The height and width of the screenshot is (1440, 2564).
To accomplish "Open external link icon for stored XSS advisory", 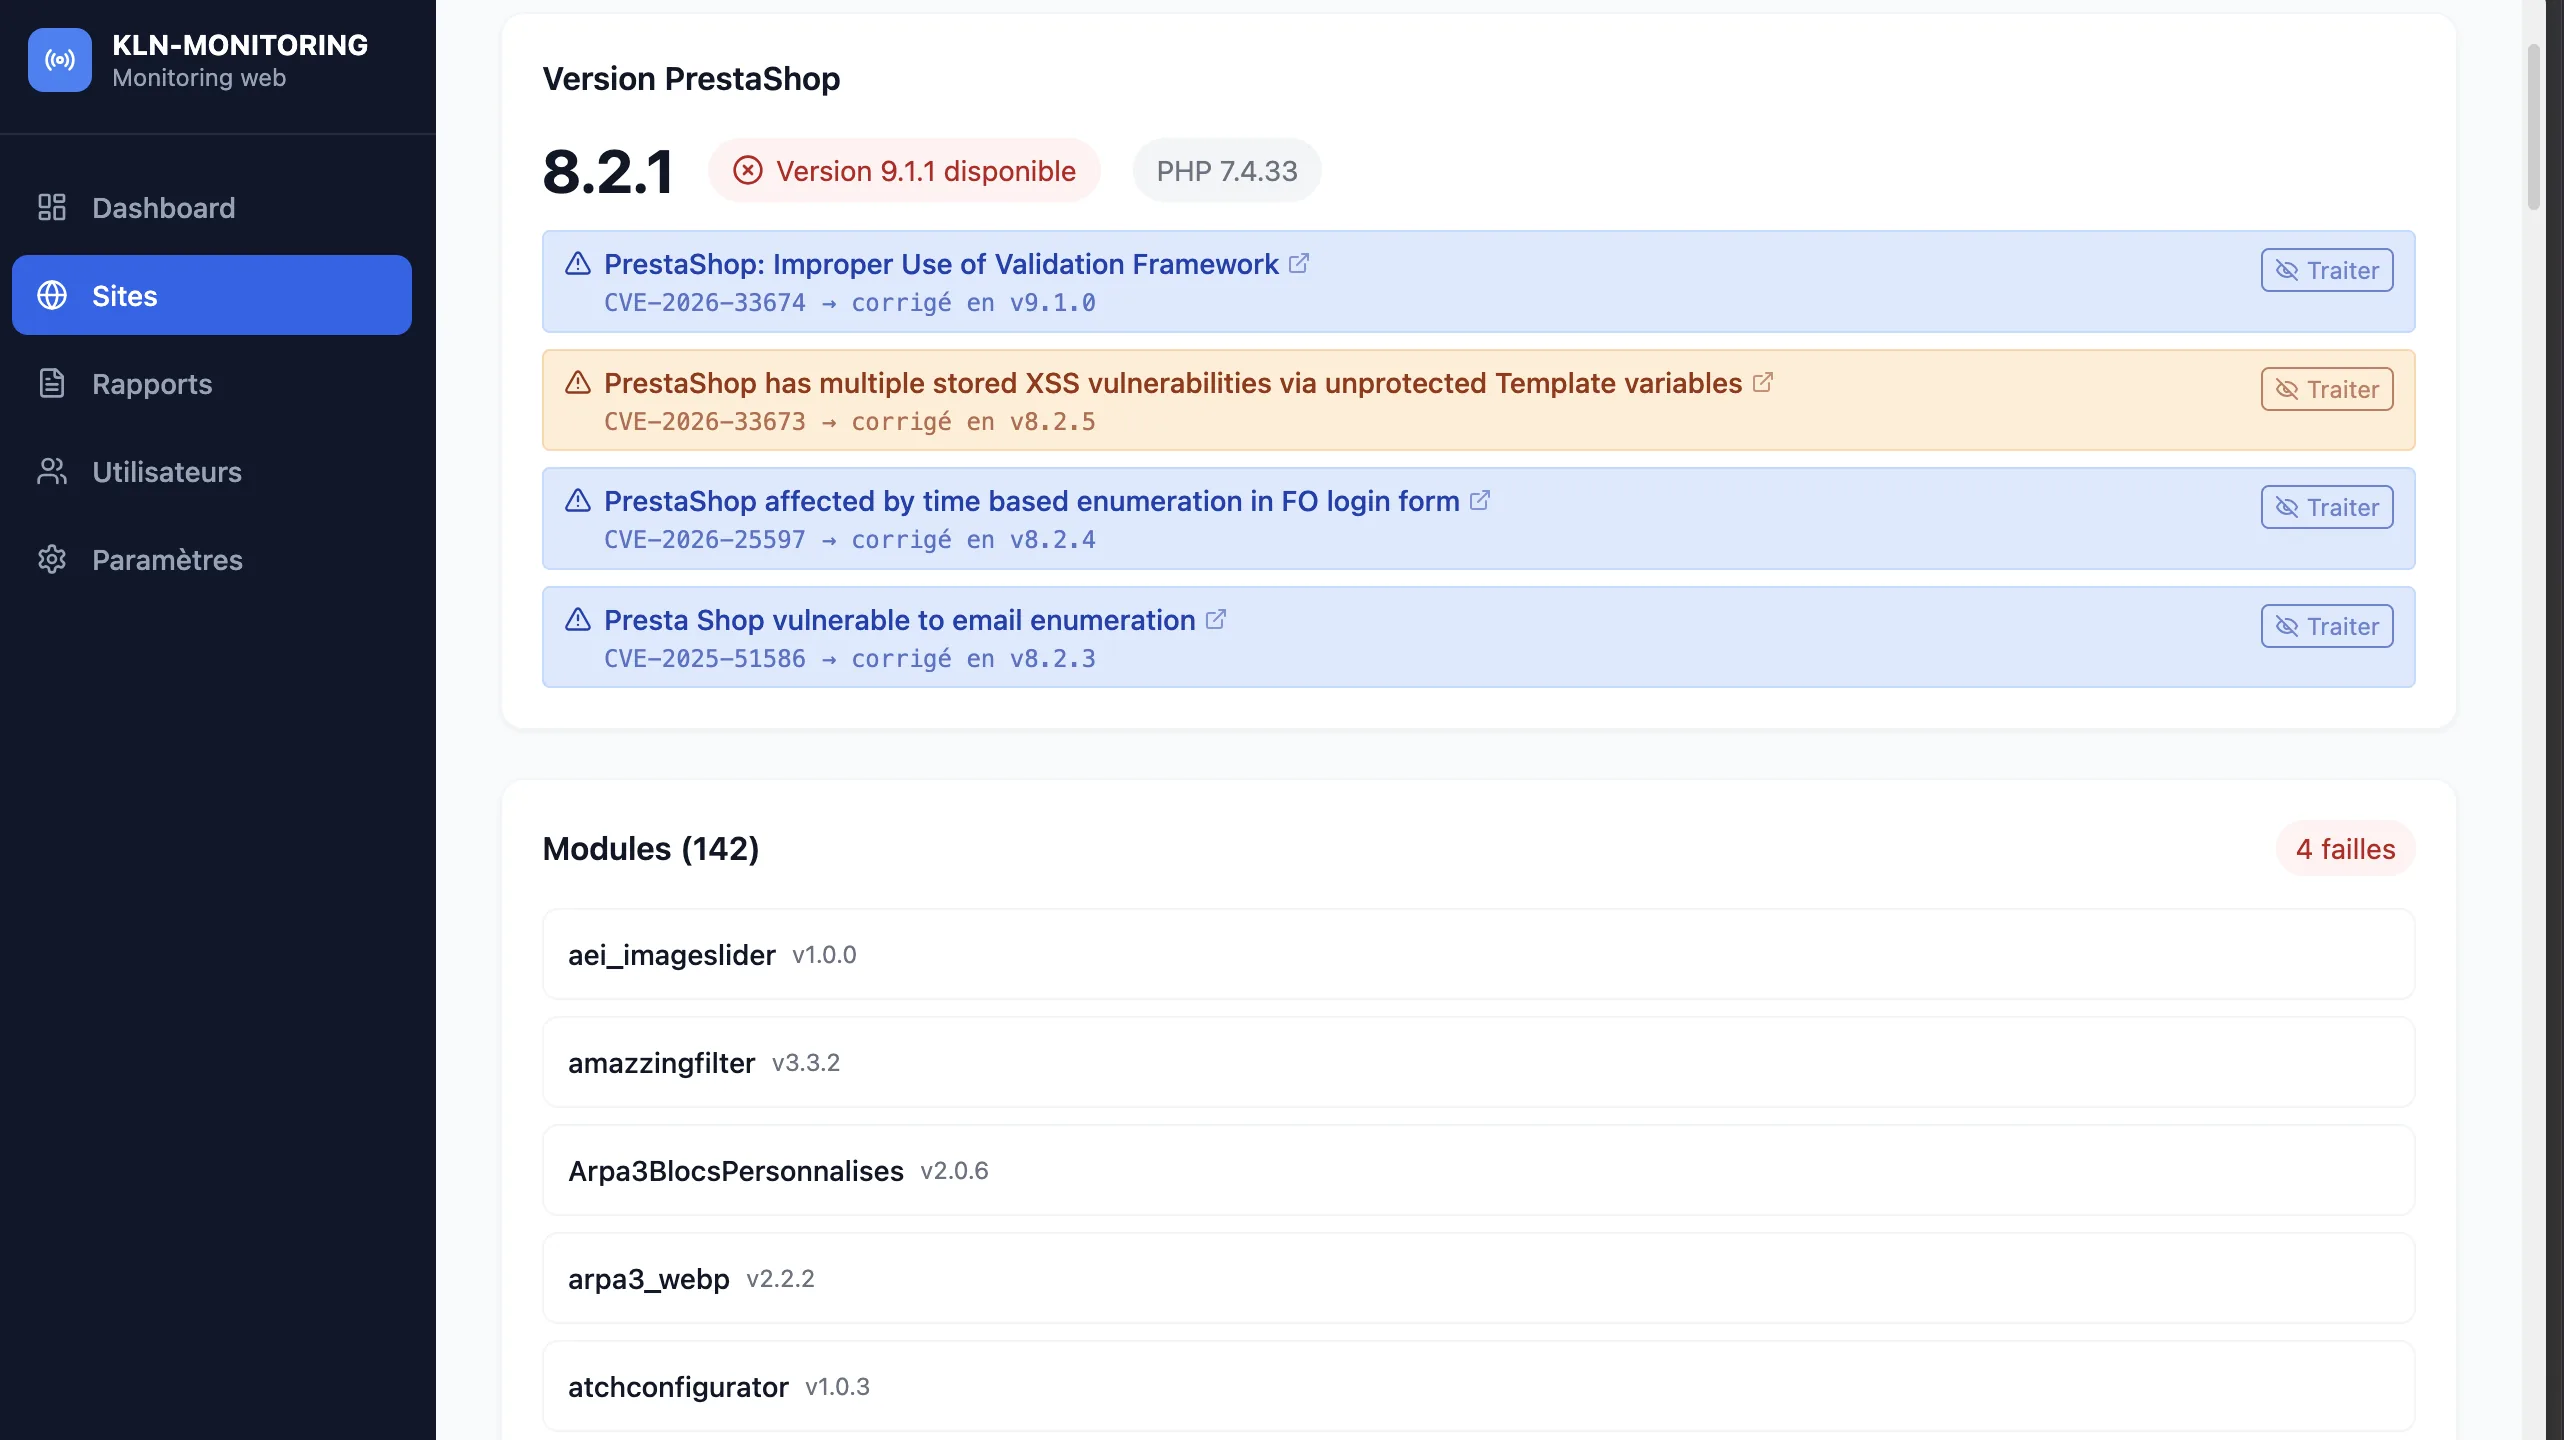I will [1763, 382].
